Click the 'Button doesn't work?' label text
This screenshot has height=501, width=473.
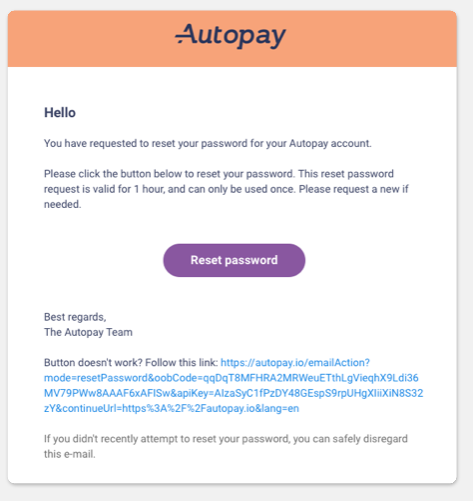point(93,362)
